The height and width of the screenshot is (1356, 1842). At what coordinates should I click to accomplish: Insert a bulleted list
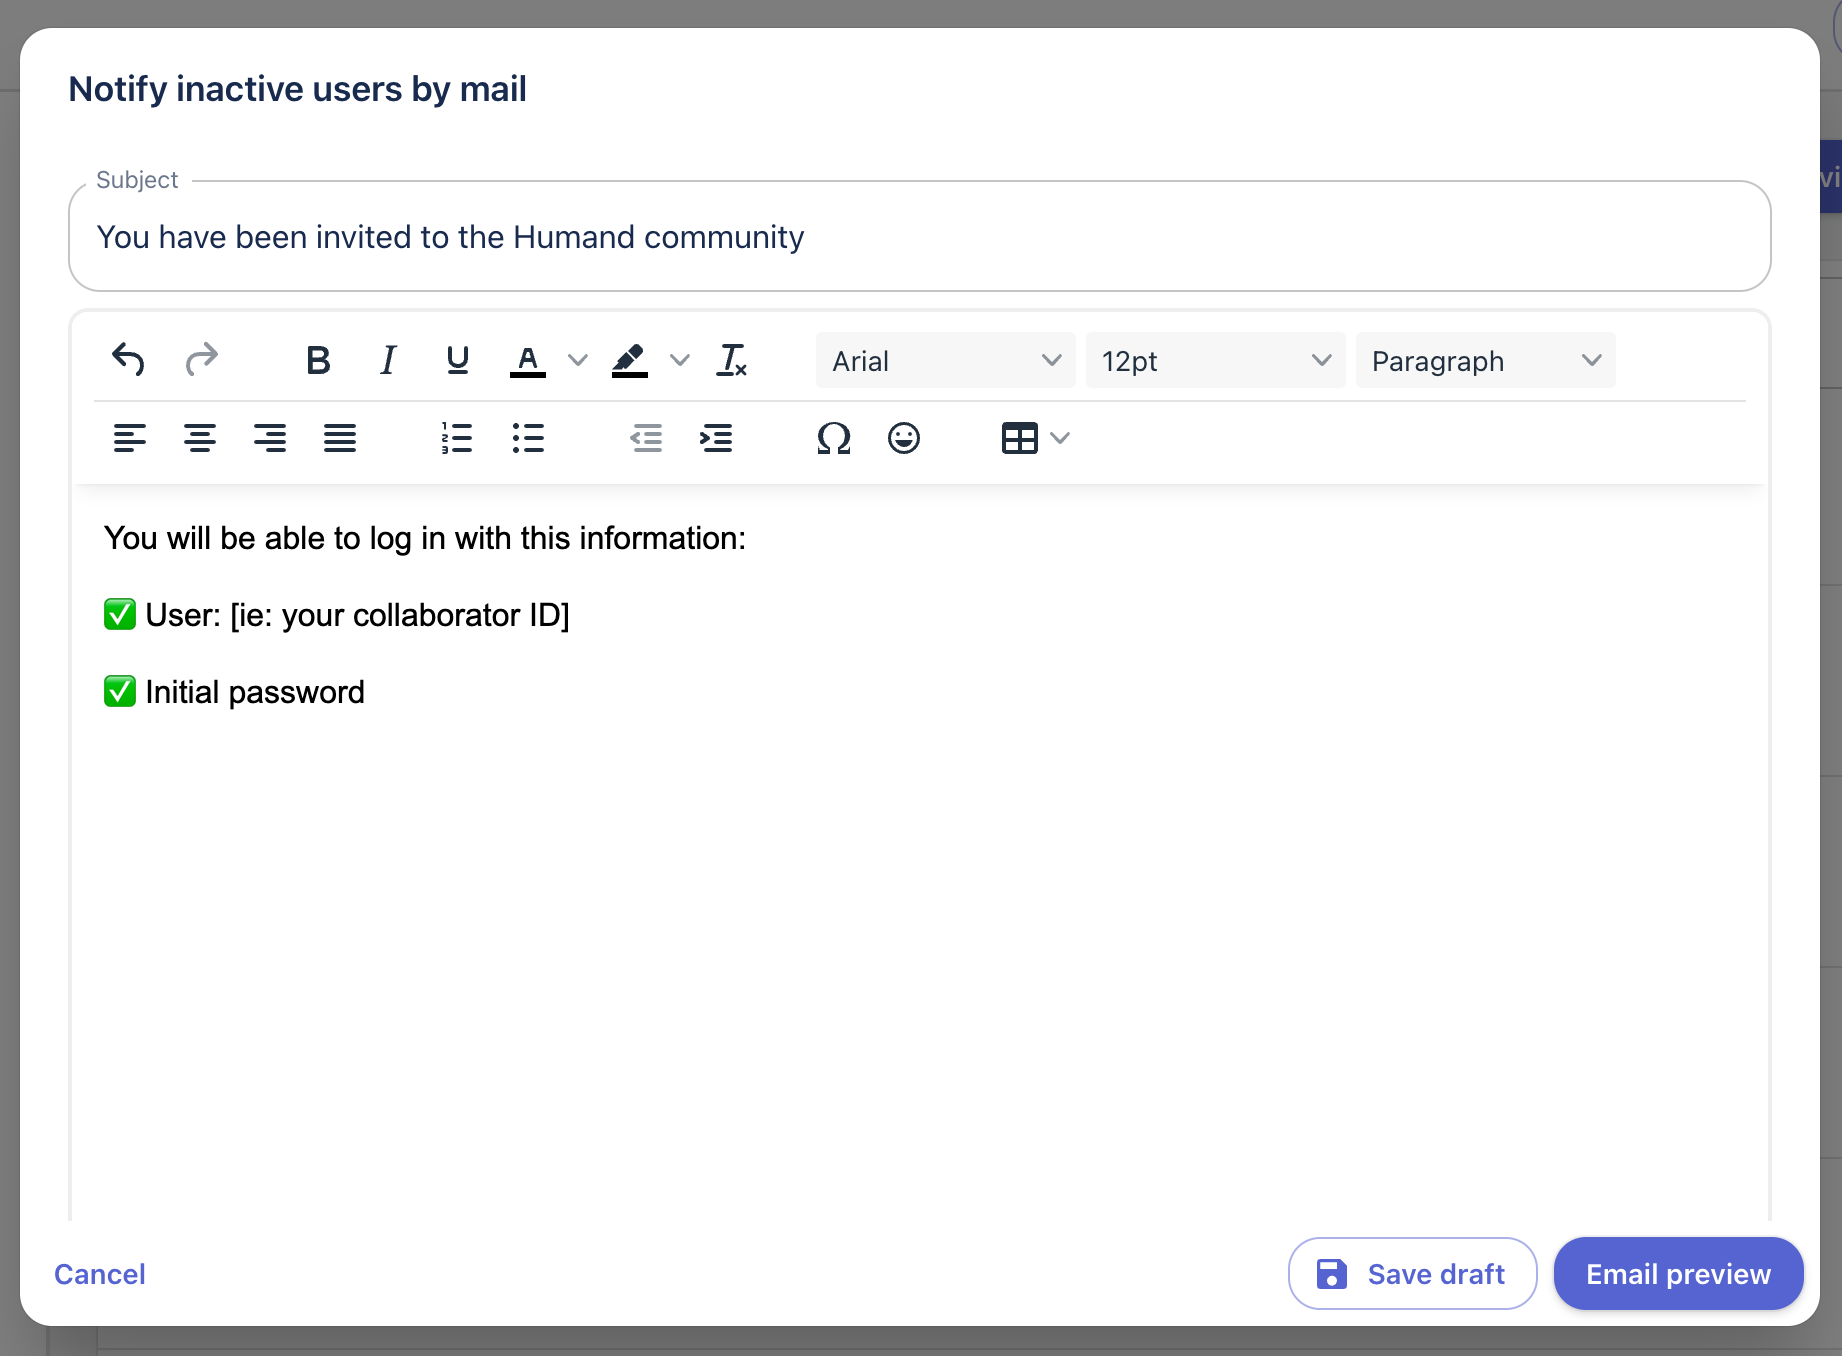[x=528, y=438]
